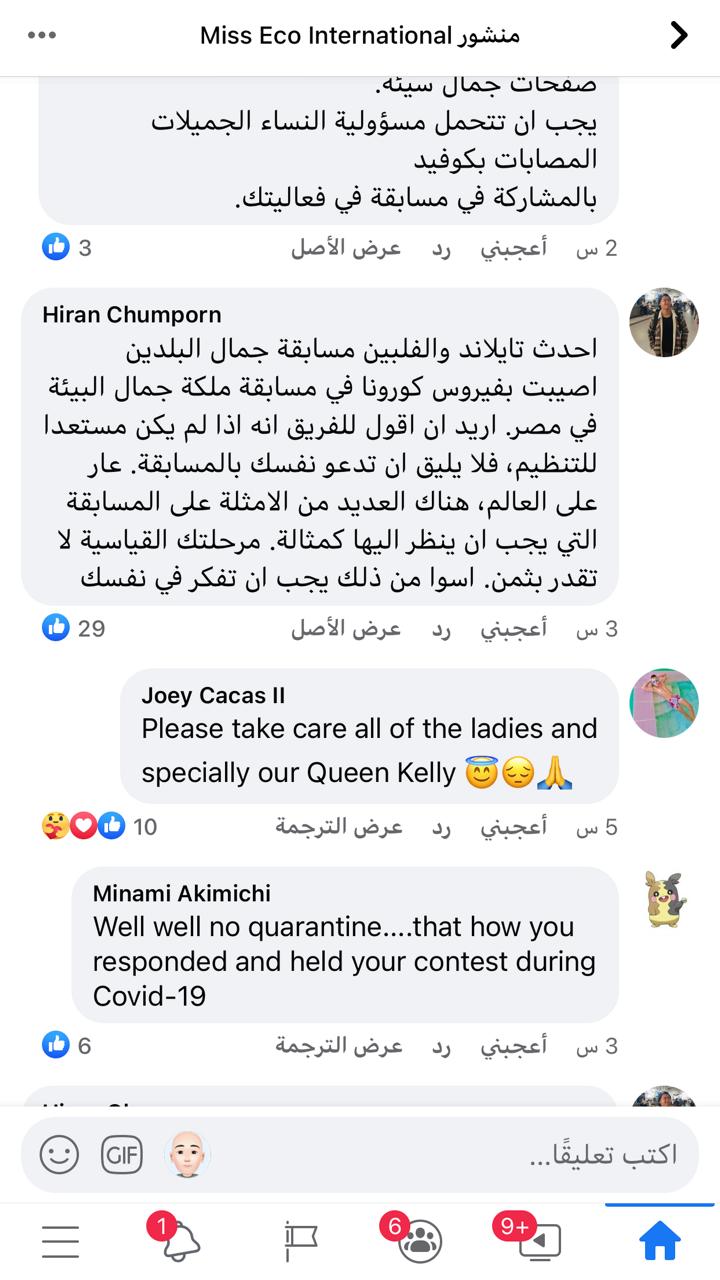The image size is (720, 1280).
Task: Open the three-dots more options menu
Action: pyautogui.click(x=42, y=36)
